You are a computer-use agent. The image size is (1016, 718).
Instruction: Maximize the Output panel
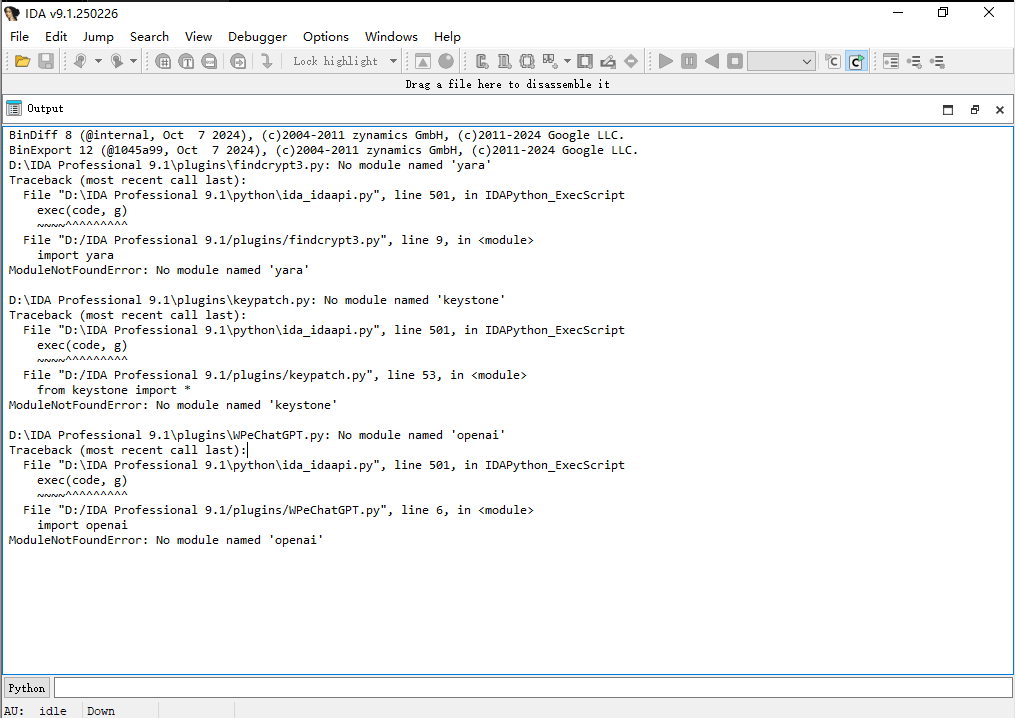coord(948,110)
